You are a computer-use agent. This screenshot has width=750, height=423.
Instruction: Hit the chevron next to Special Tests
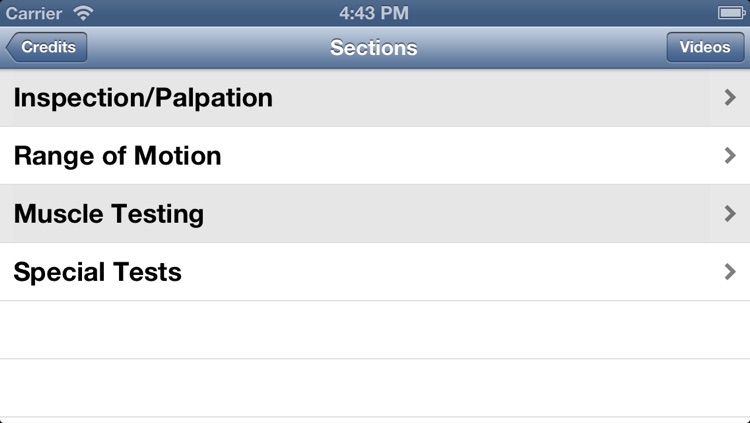tap(730, 272)
